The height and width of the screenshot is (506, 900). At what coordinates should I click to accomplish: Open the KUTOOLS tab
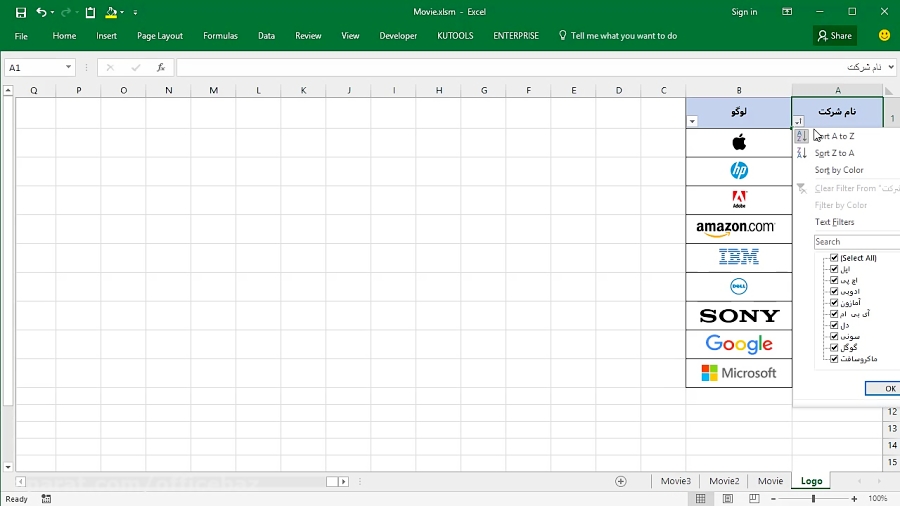pos(455,36)
